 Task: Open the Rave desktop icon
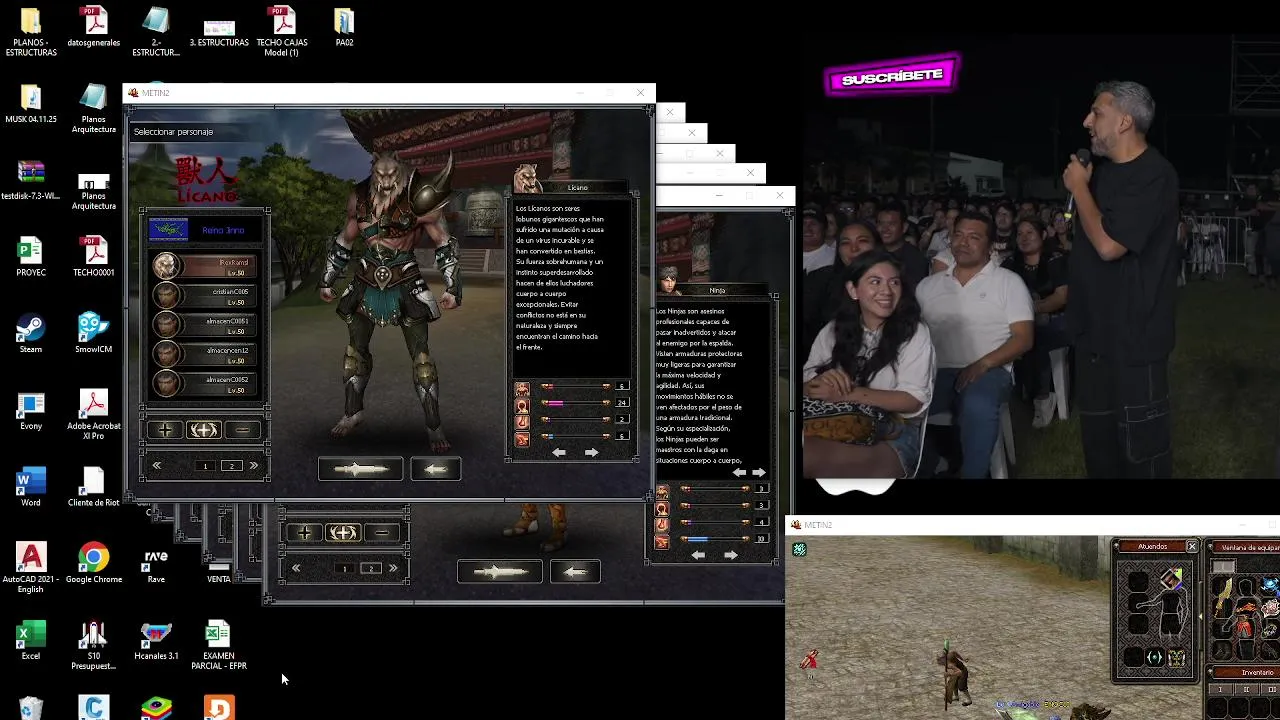[x=156, y=564]
